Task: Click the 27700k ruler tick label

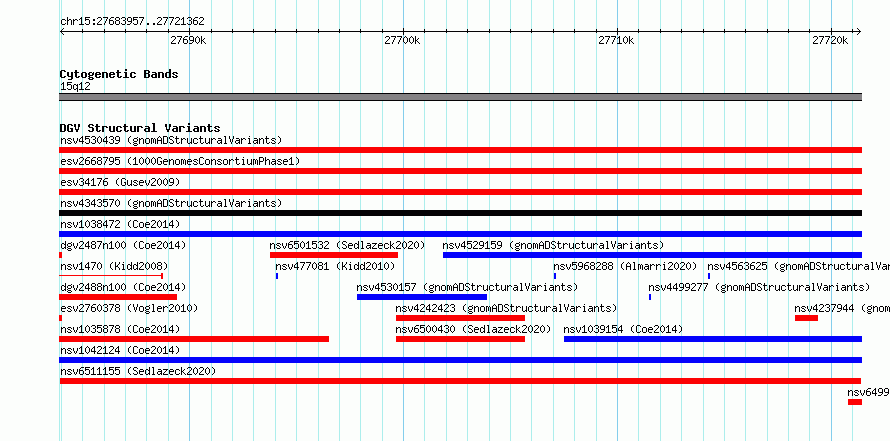Action: click(x=402, y=40)
